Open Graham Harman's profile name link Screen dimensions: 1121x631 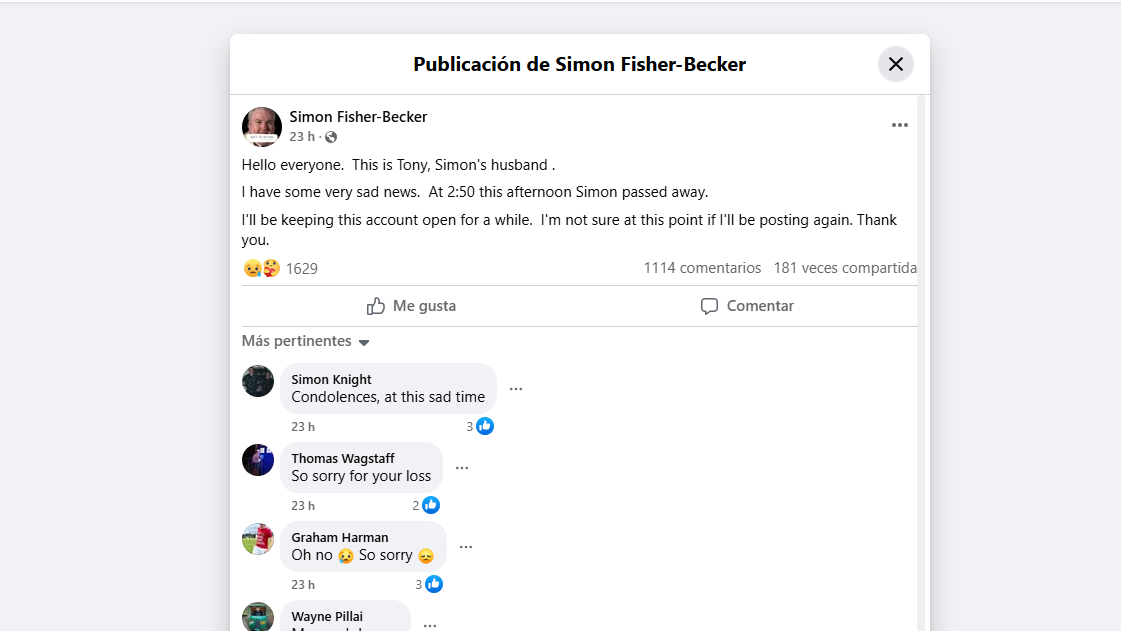[339, 537]
